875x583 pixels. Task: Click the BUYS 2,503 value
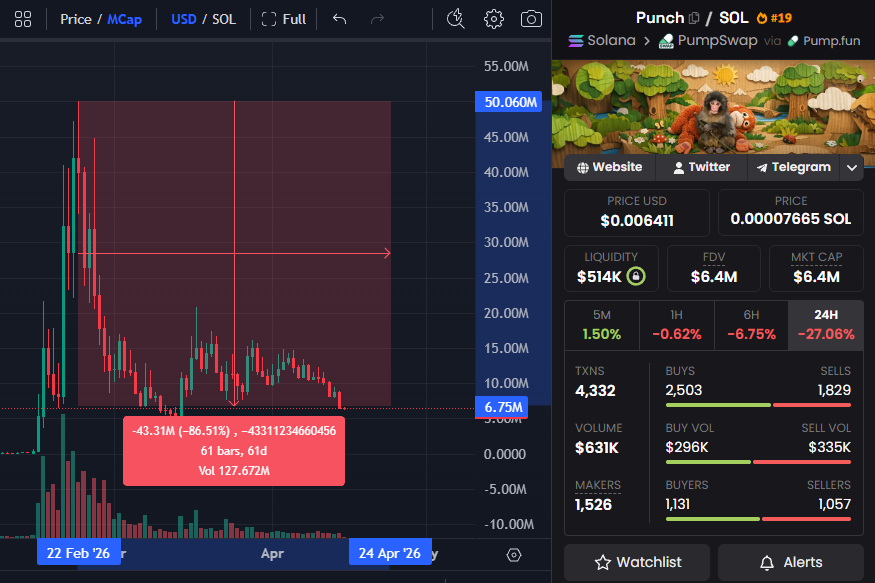[x=684, y=390]
